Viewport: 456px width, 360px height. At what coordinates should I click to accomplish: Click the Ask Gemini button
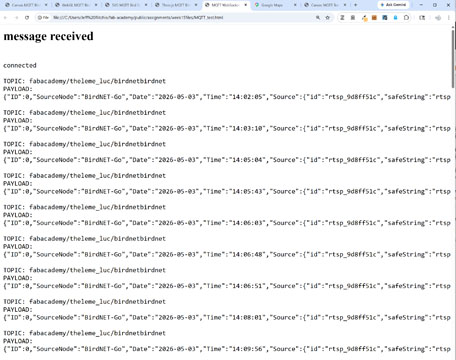point(393,5)
